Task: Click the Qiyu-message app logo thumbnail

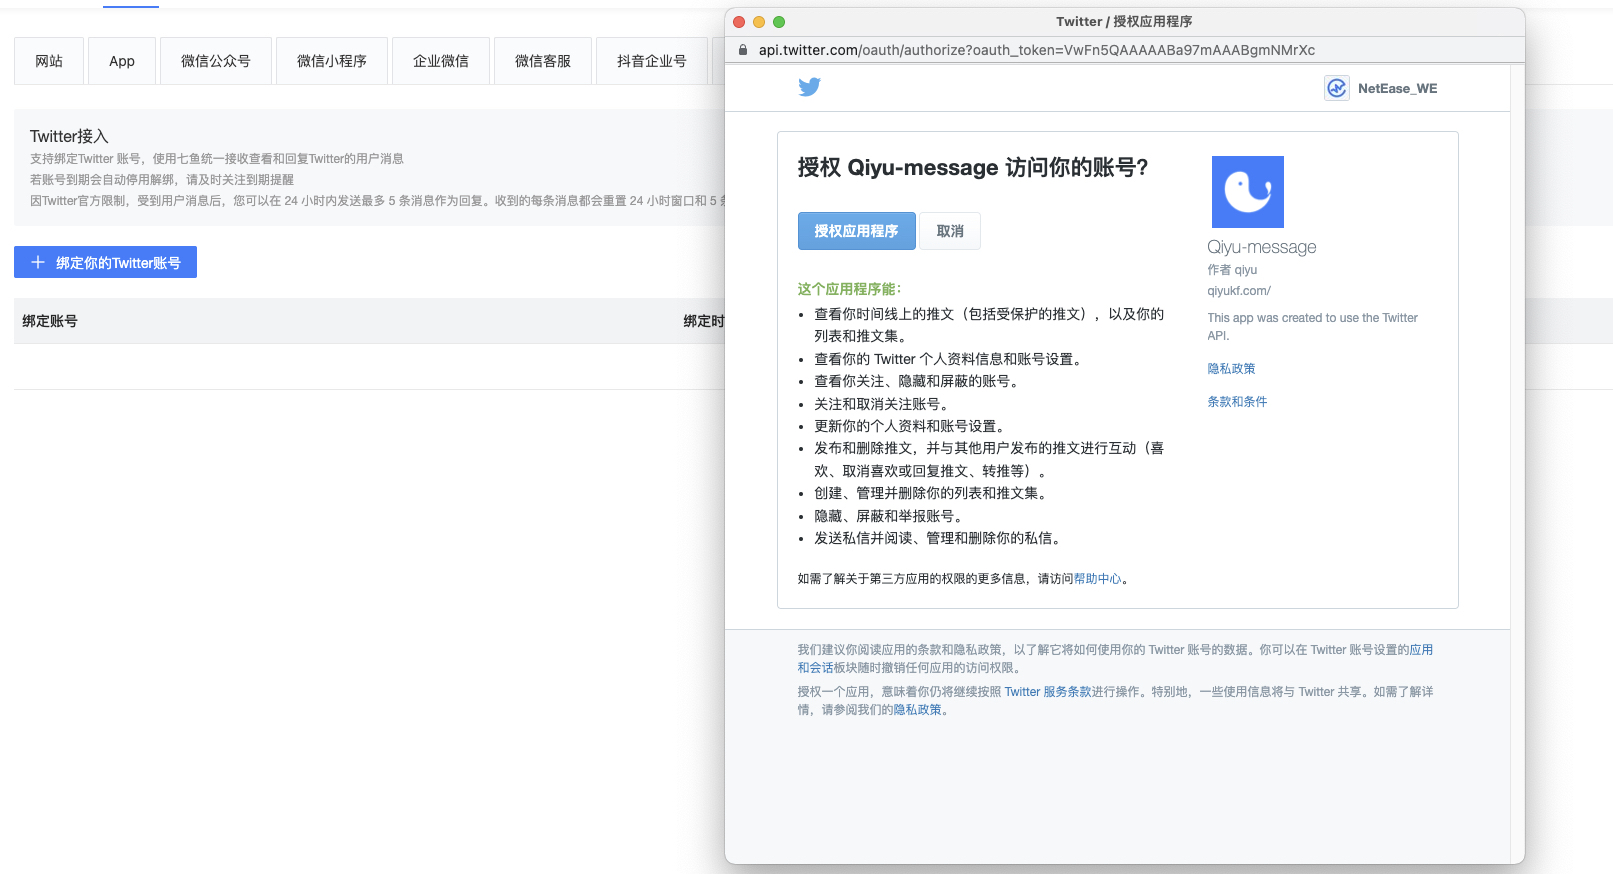Action: (x=1247, y=192)
